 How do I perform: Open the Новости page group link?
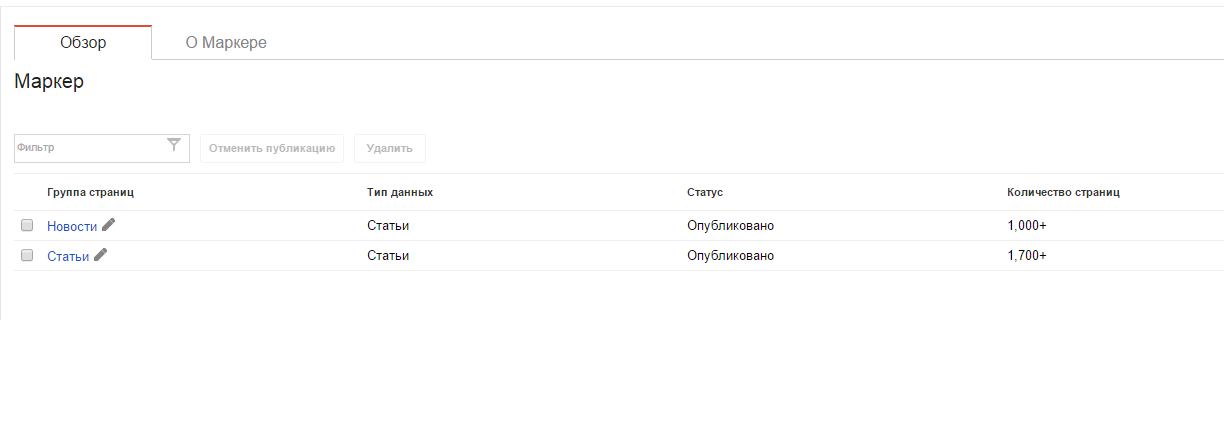pyautogui.click(x=72, y=226)
